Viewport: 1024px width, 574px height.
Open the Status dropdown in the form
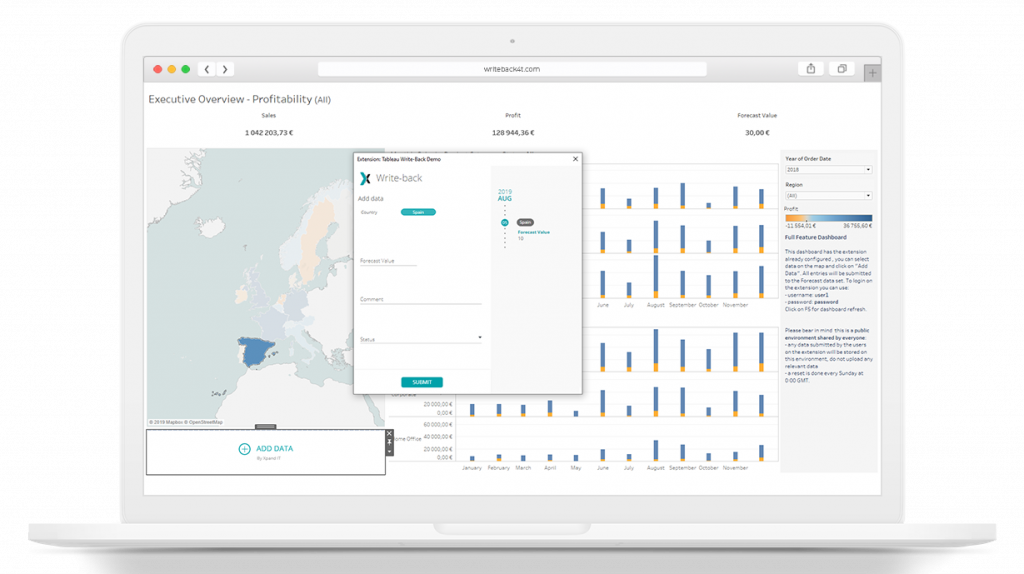click(x=480, y=338)
